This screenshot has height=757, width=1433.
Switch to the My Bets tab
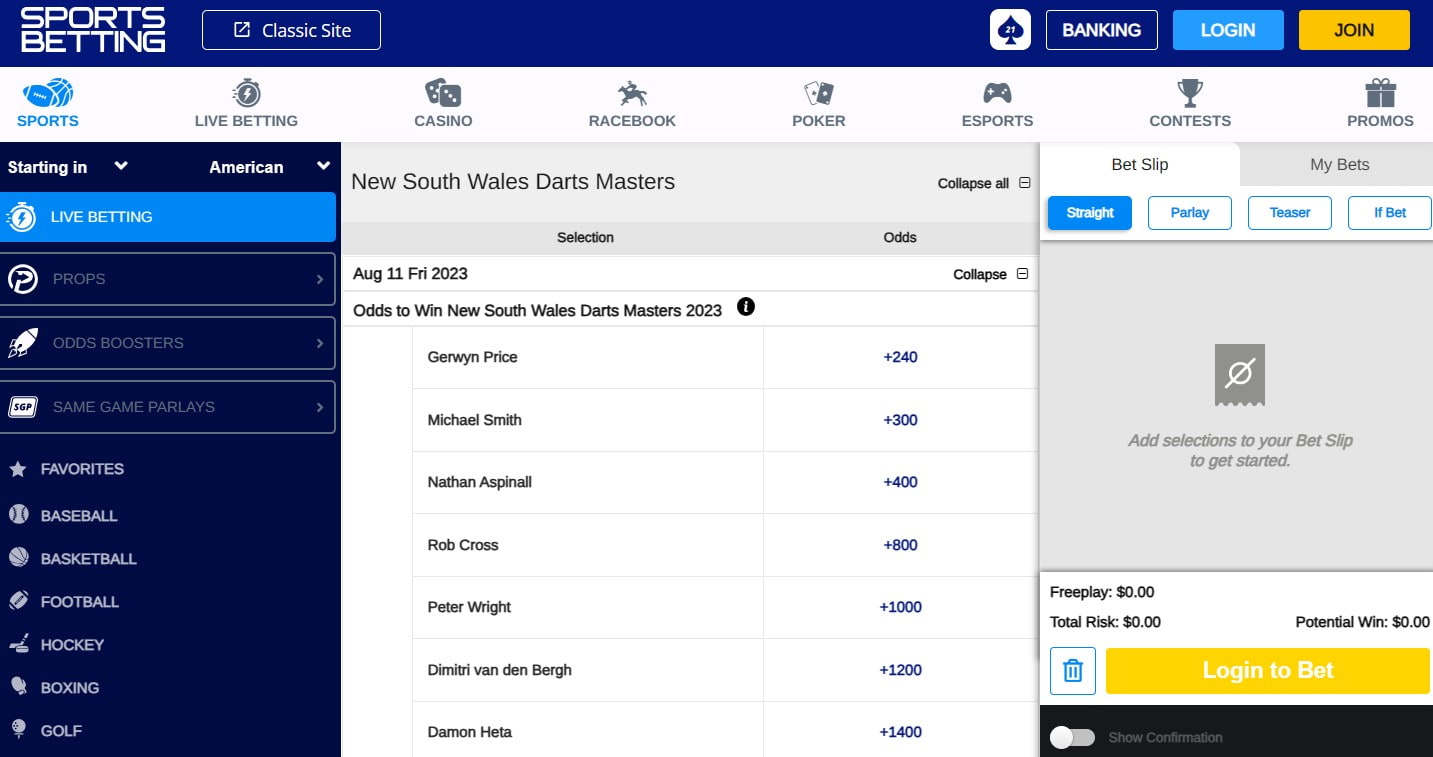coord(1339,164)
